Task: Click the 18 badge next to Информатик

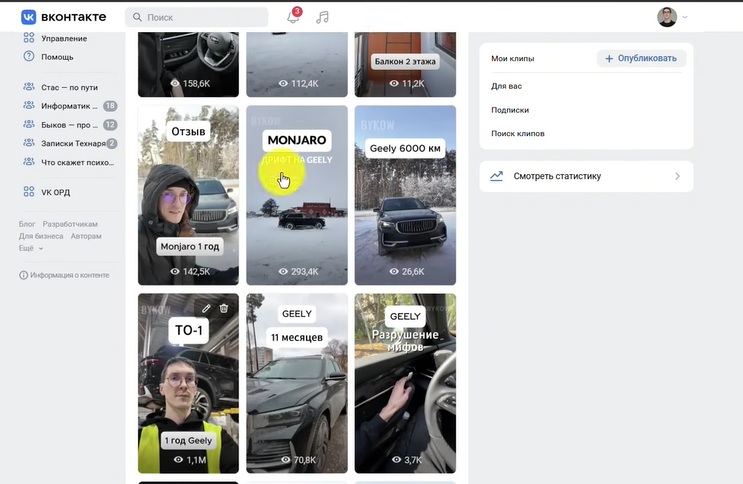Action: click(110, 106)
